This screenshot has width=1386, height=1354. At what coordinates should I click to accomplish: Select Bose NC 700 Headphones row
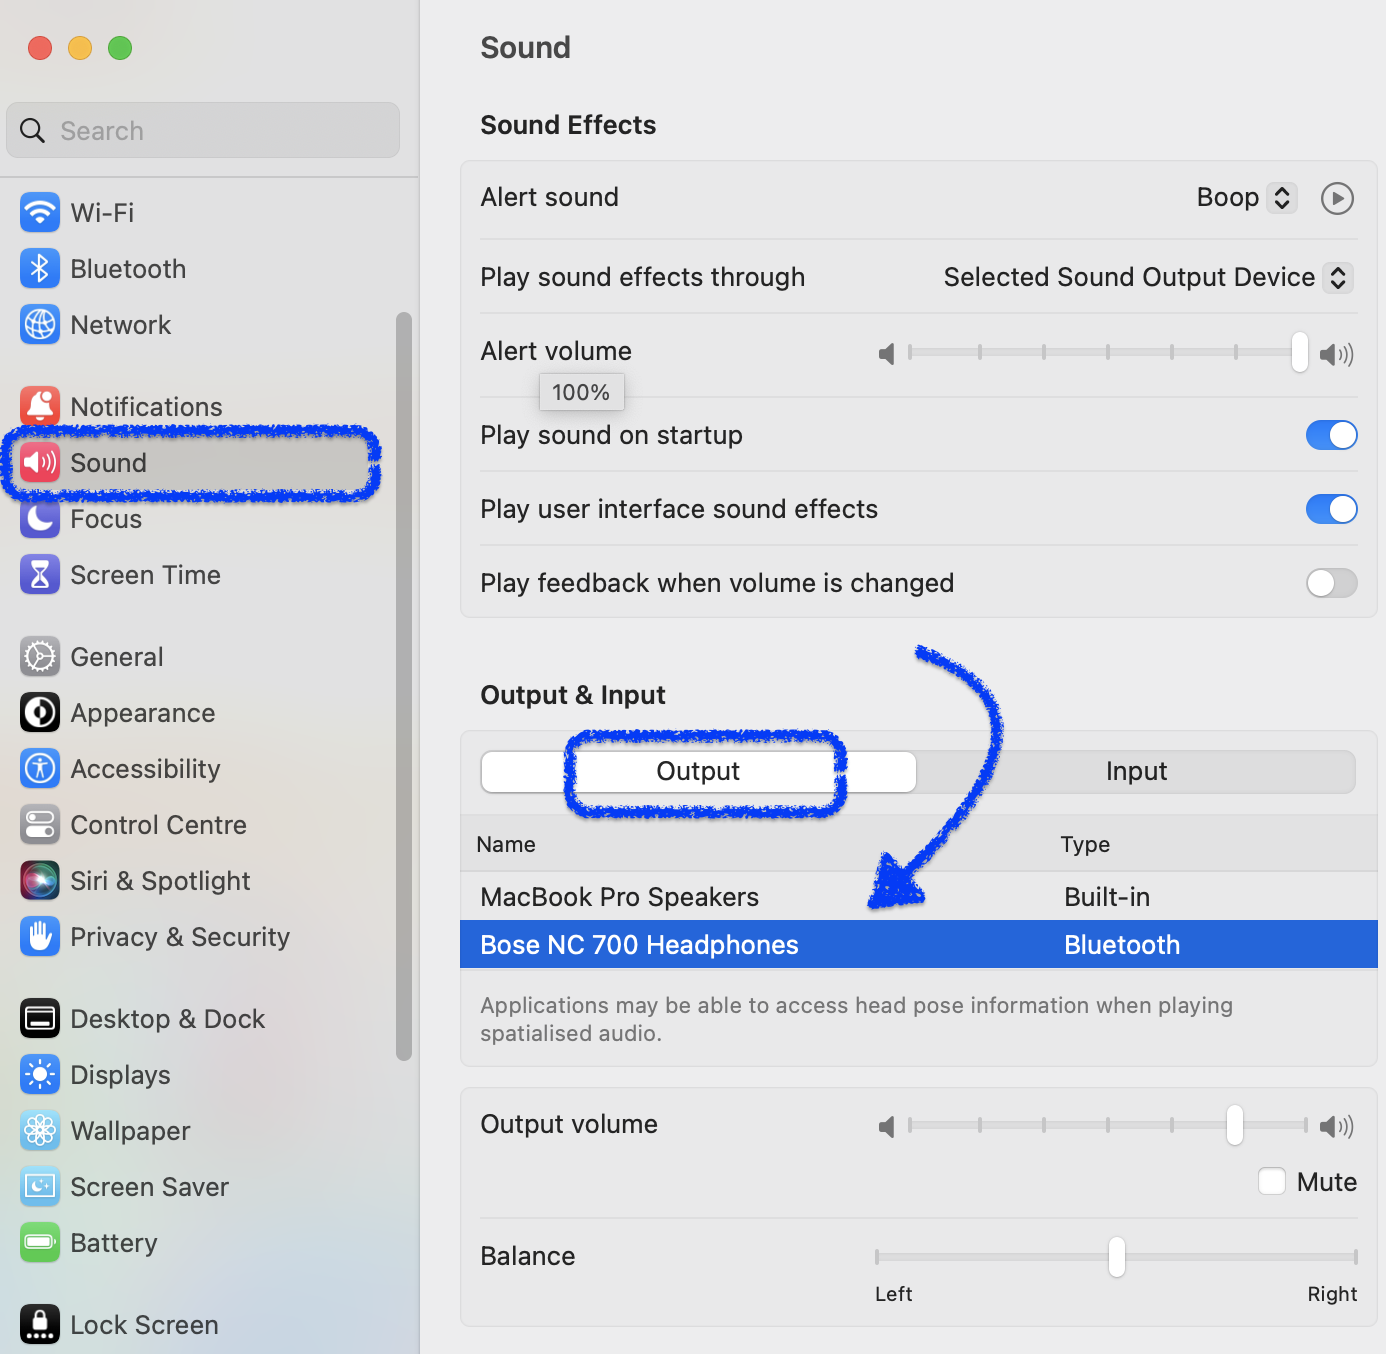(918, 944)
